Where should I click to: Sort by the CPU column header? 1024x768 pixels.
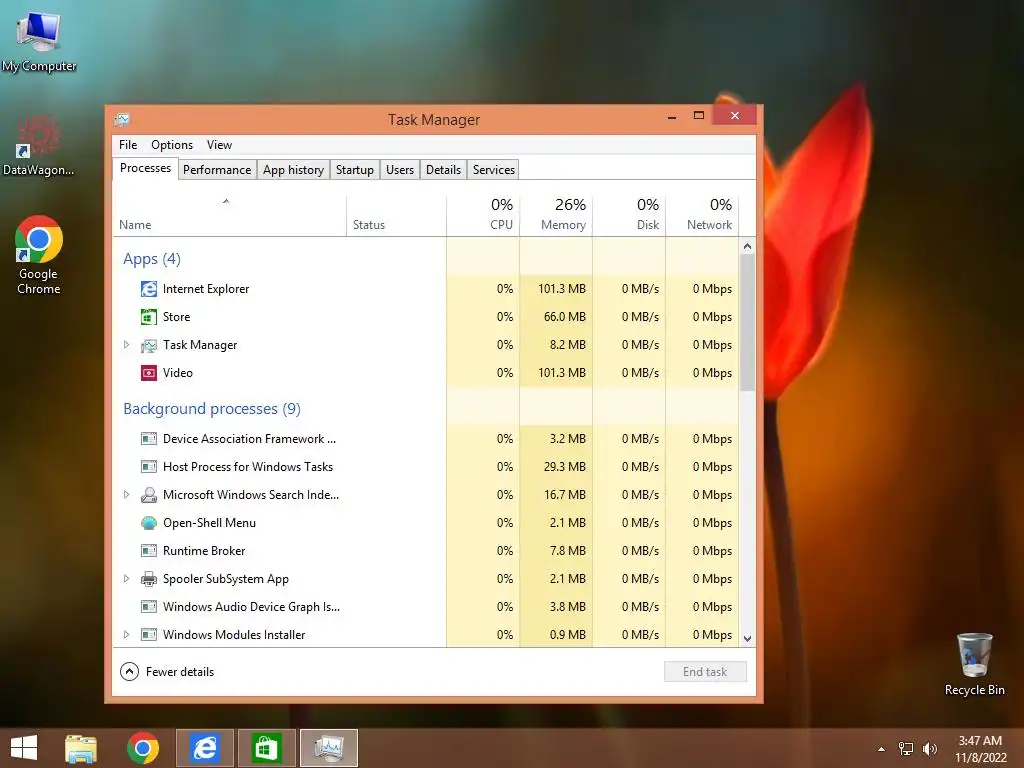(483, 216)
